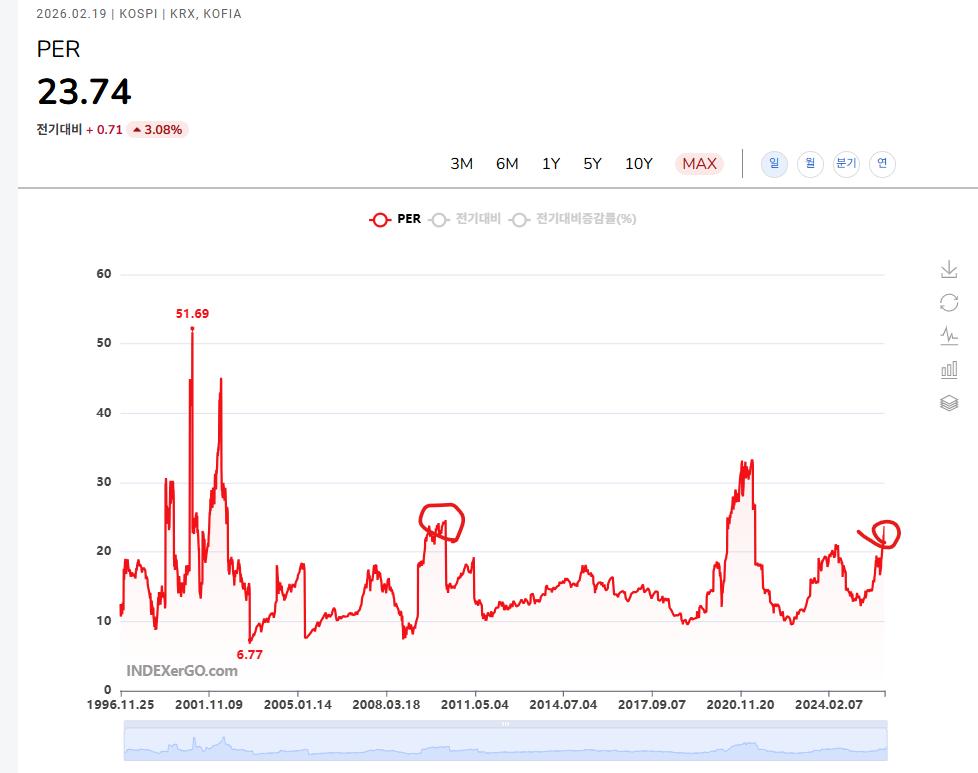This screenshot has height=773, width=978.
Task: Switch to quarterly (분기) interval
Action: pyautogui.click(x=846, y=164)
